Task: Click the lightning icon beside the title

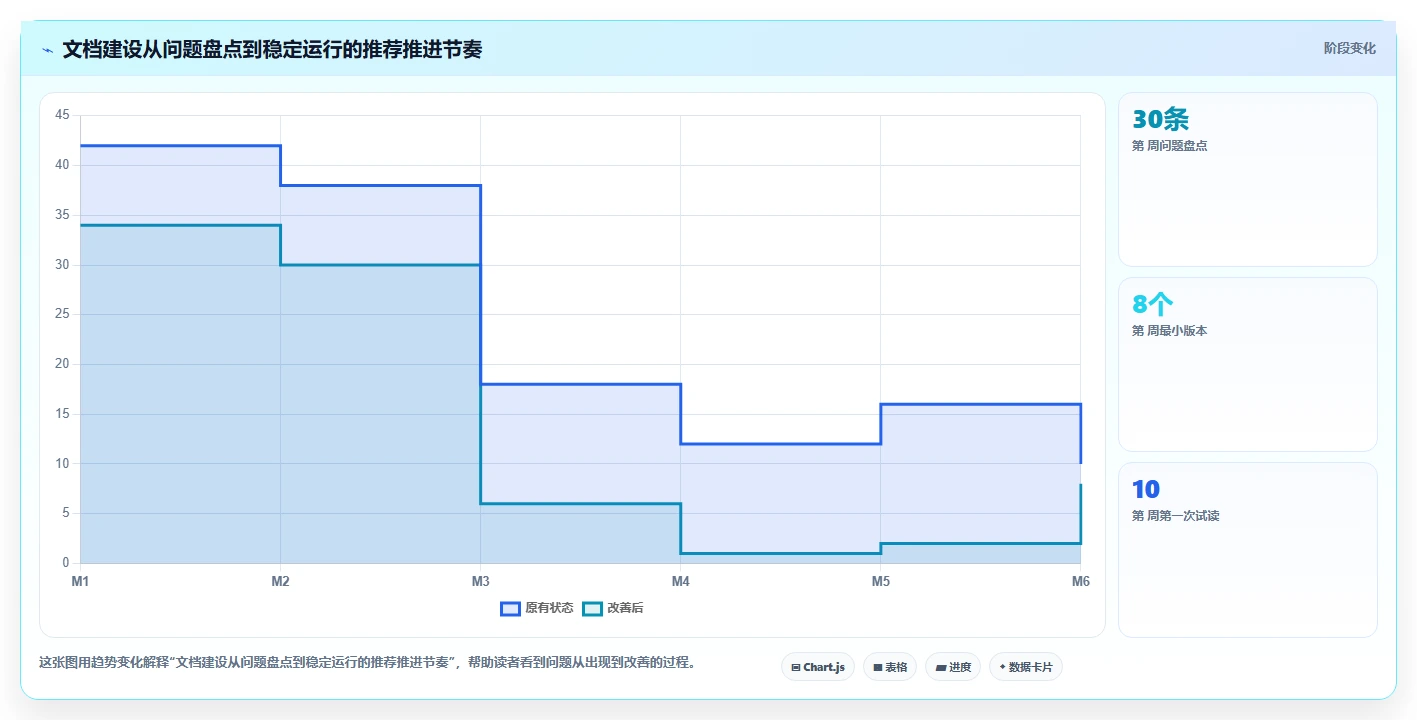Action: click(48, 49)
